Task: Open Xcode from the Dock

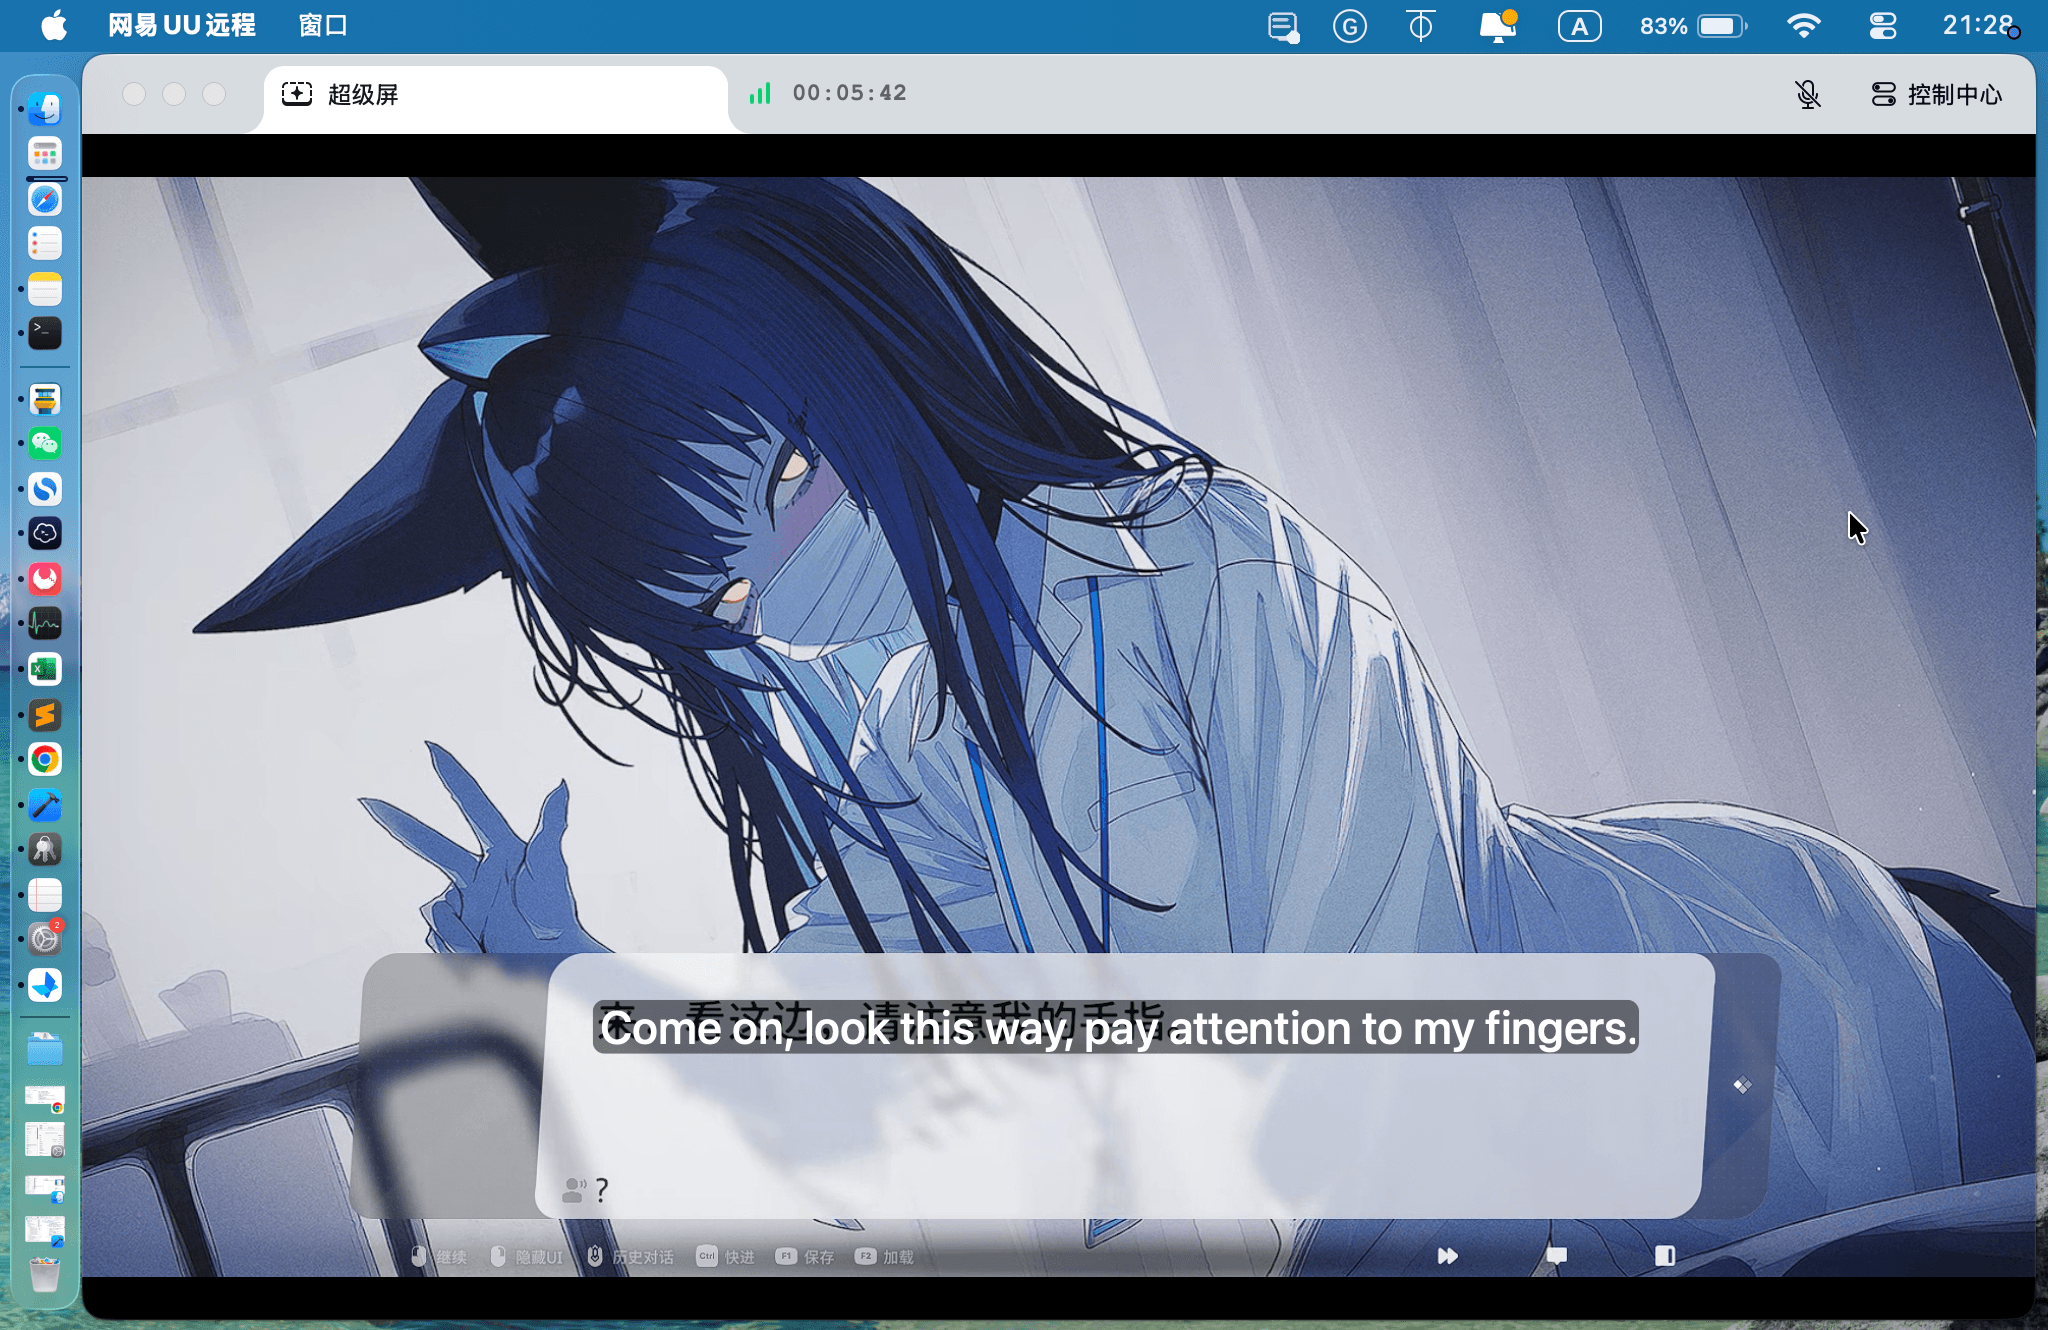Action: coord(45,805)
